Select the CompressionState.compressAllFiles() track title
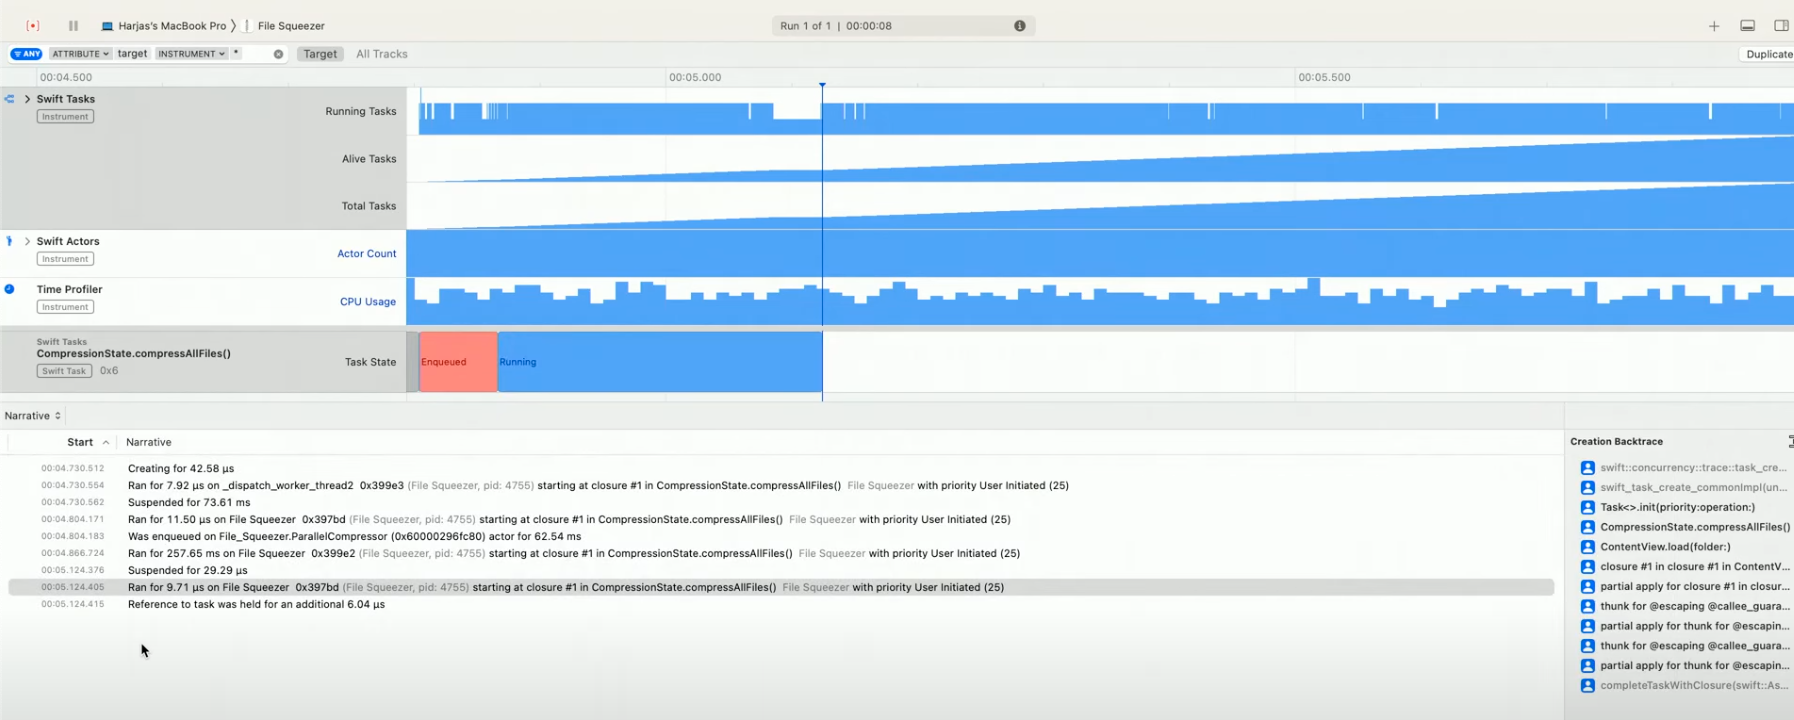The image size is (1794, 720). [x=133, y=353]
